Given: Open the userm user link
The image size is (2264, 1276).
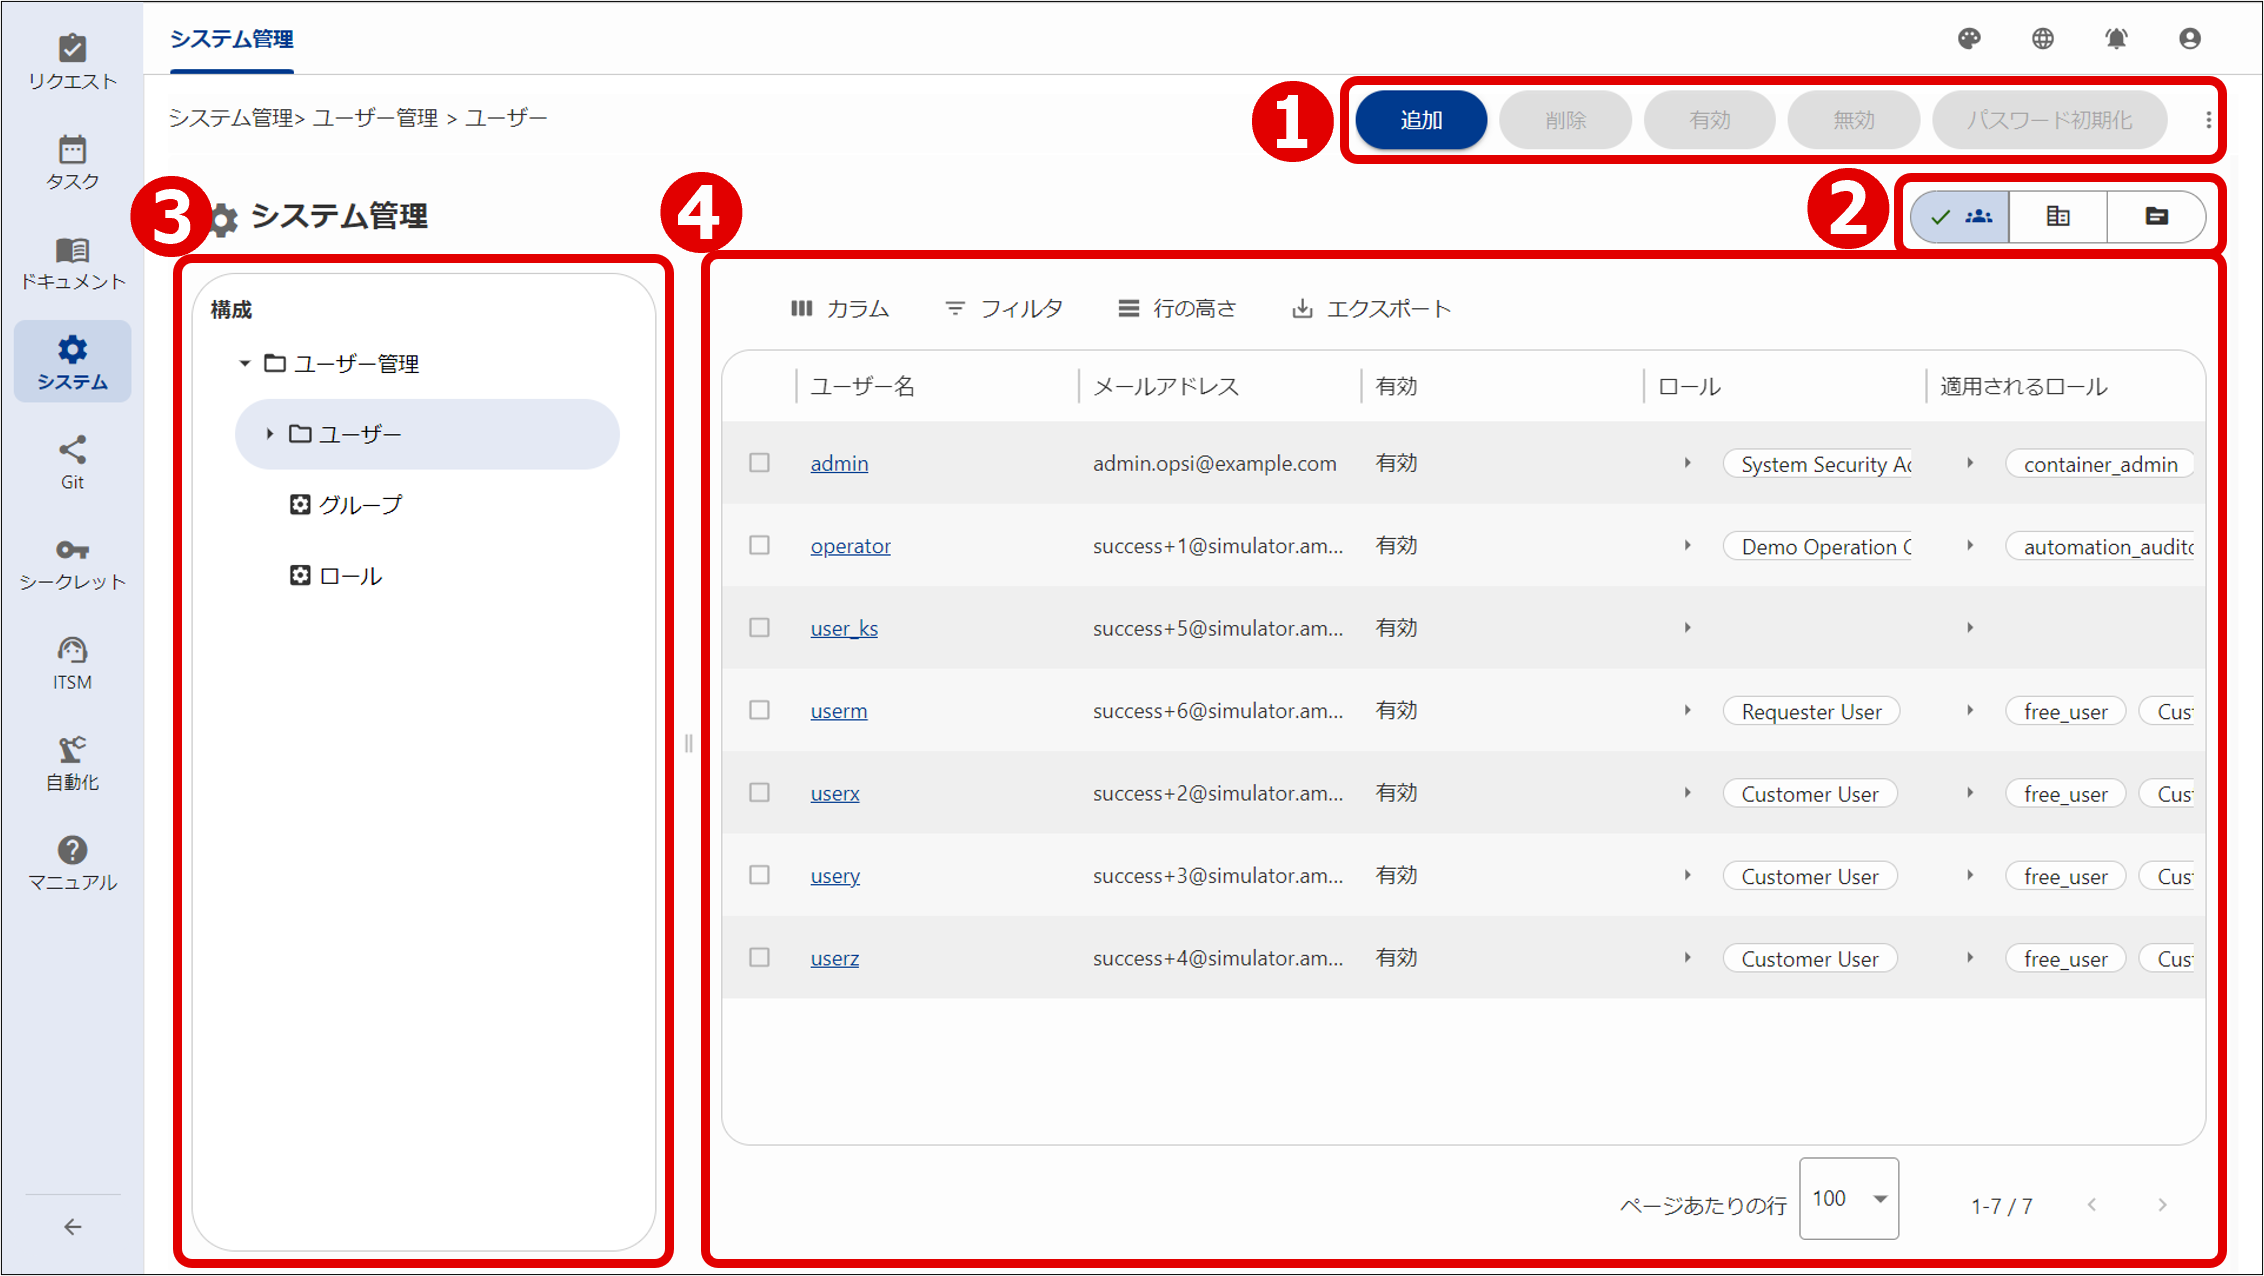Looking at the screenshot, I should (838, 710).
